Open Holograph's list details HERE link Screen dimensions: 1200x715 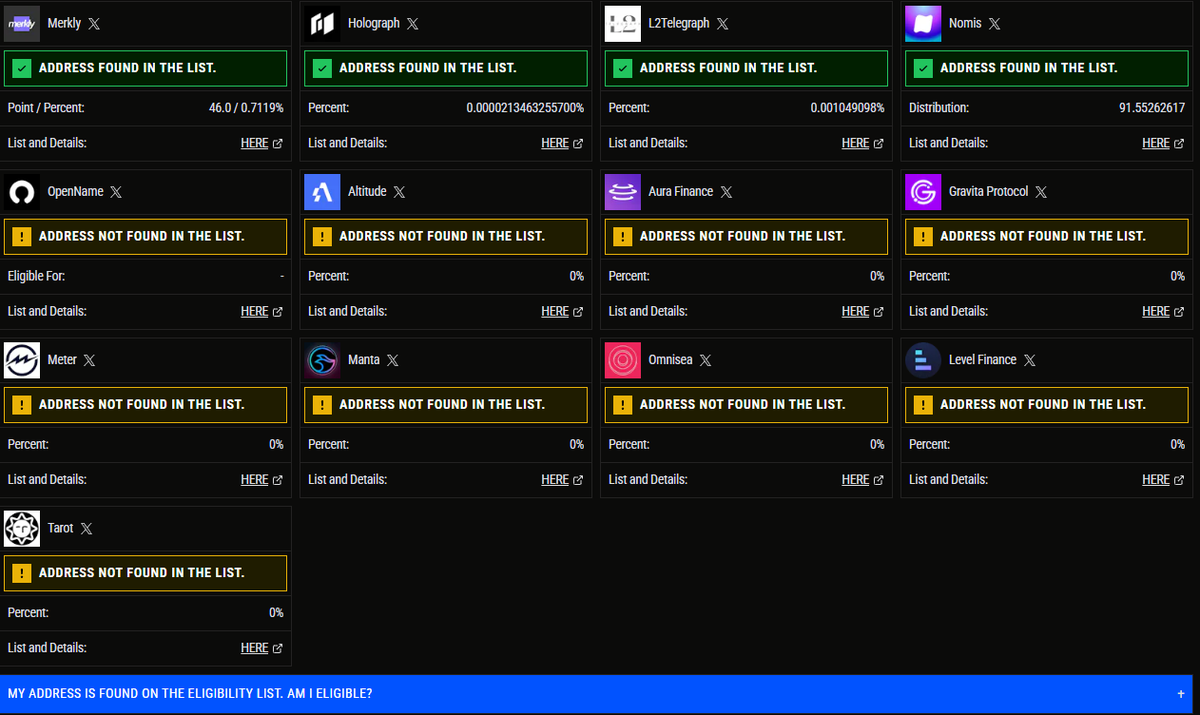(x=562, y=143)
